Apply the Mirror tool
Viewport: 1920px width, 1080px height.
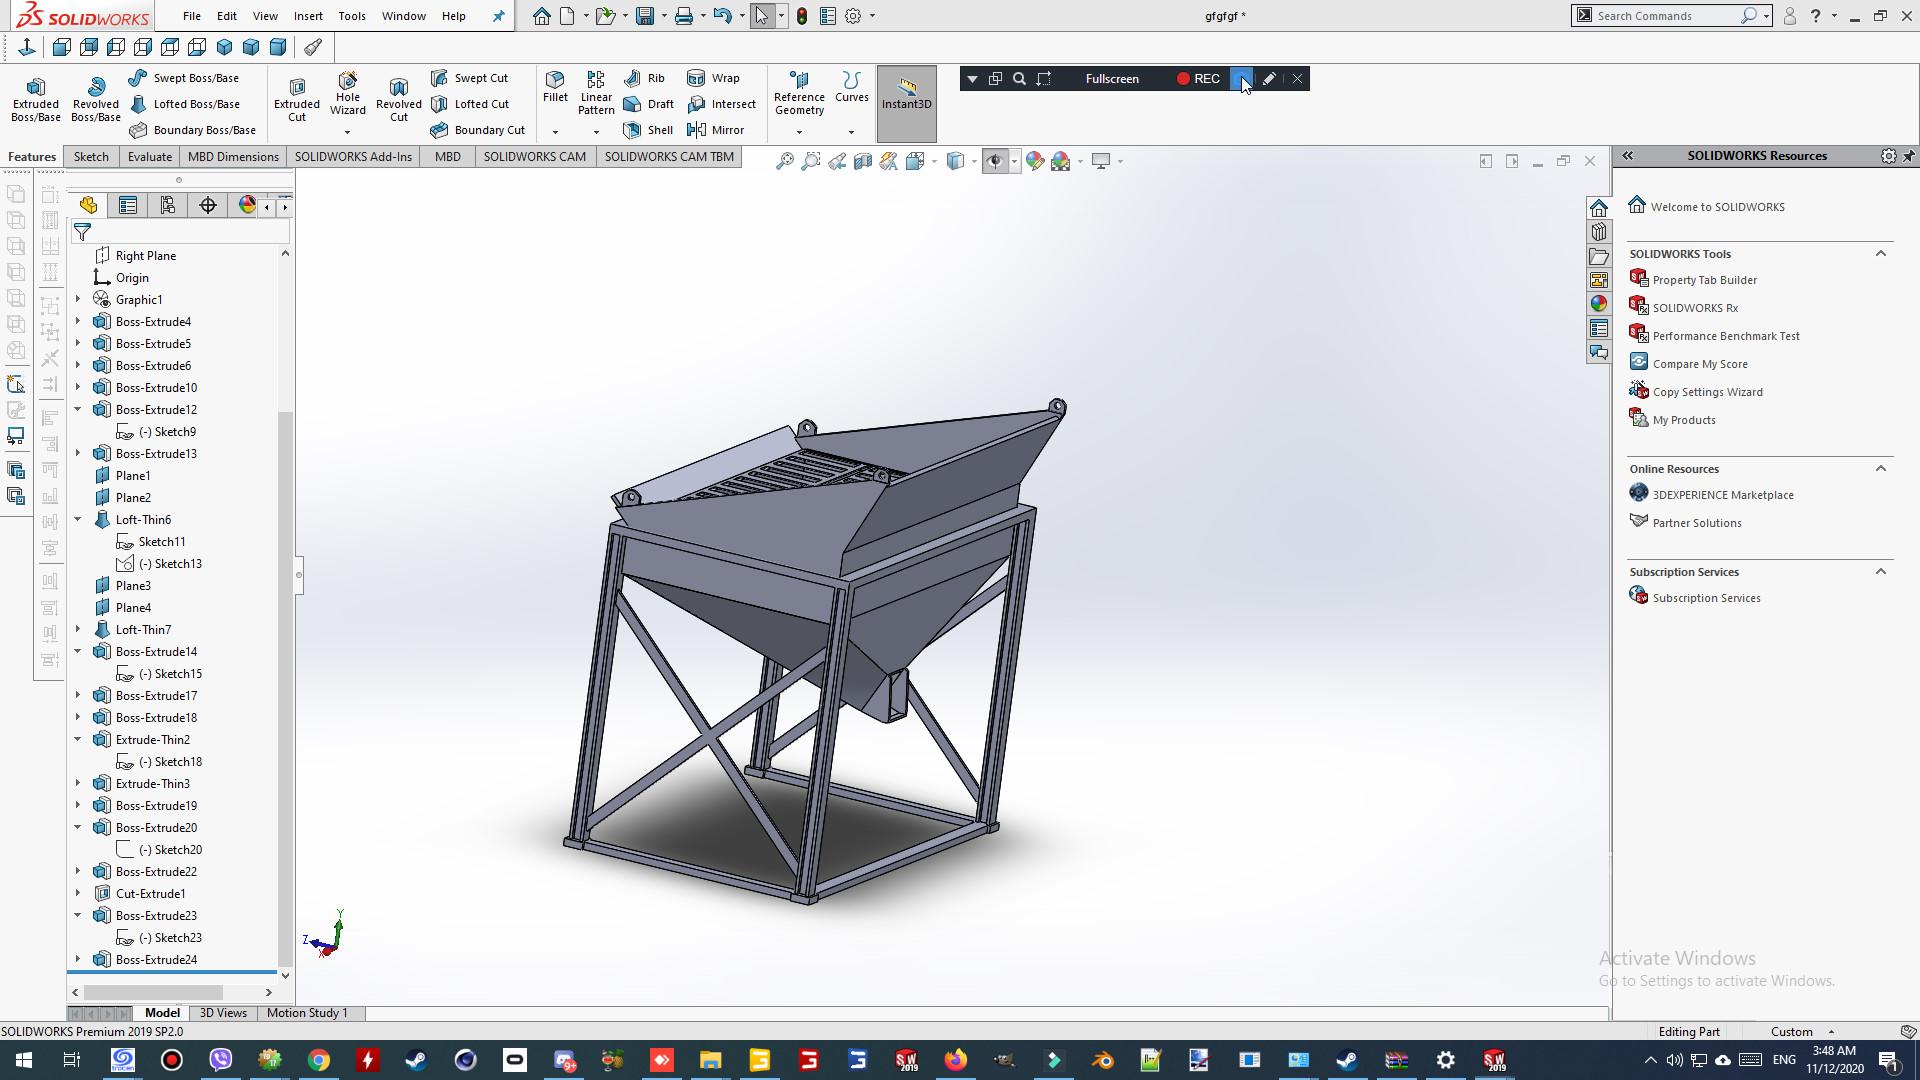[716, 130]
